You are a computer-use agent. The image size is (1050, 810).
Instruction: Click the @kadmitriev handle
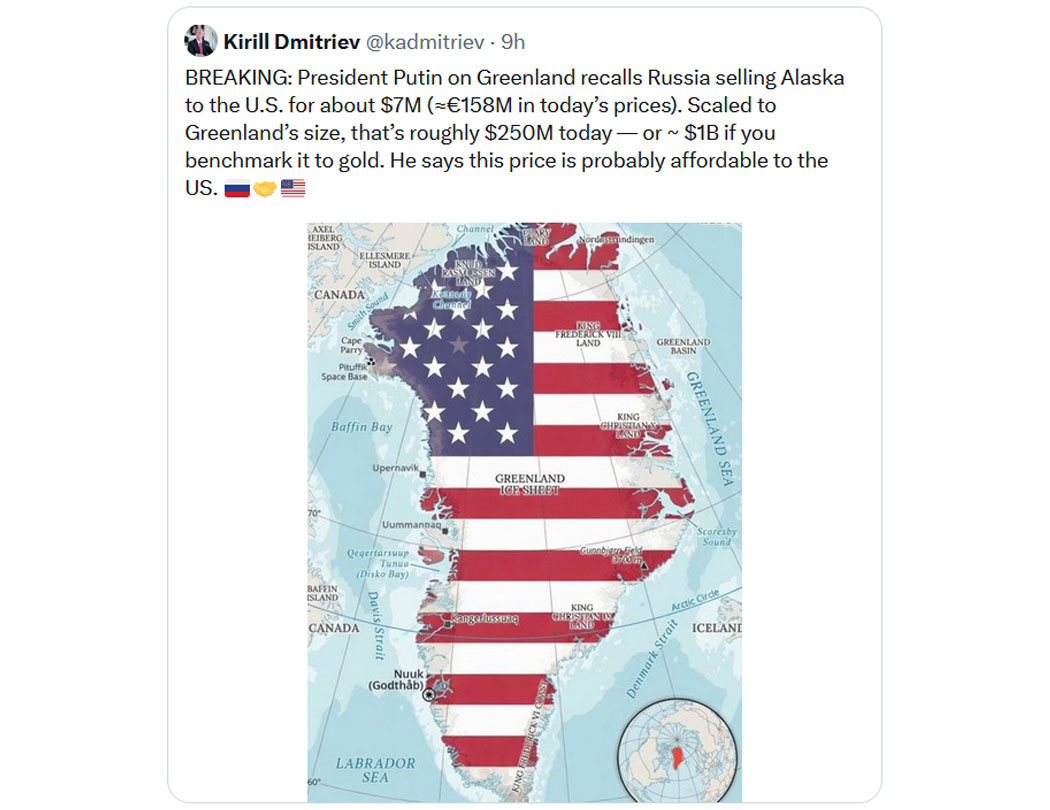pos(427,42)
